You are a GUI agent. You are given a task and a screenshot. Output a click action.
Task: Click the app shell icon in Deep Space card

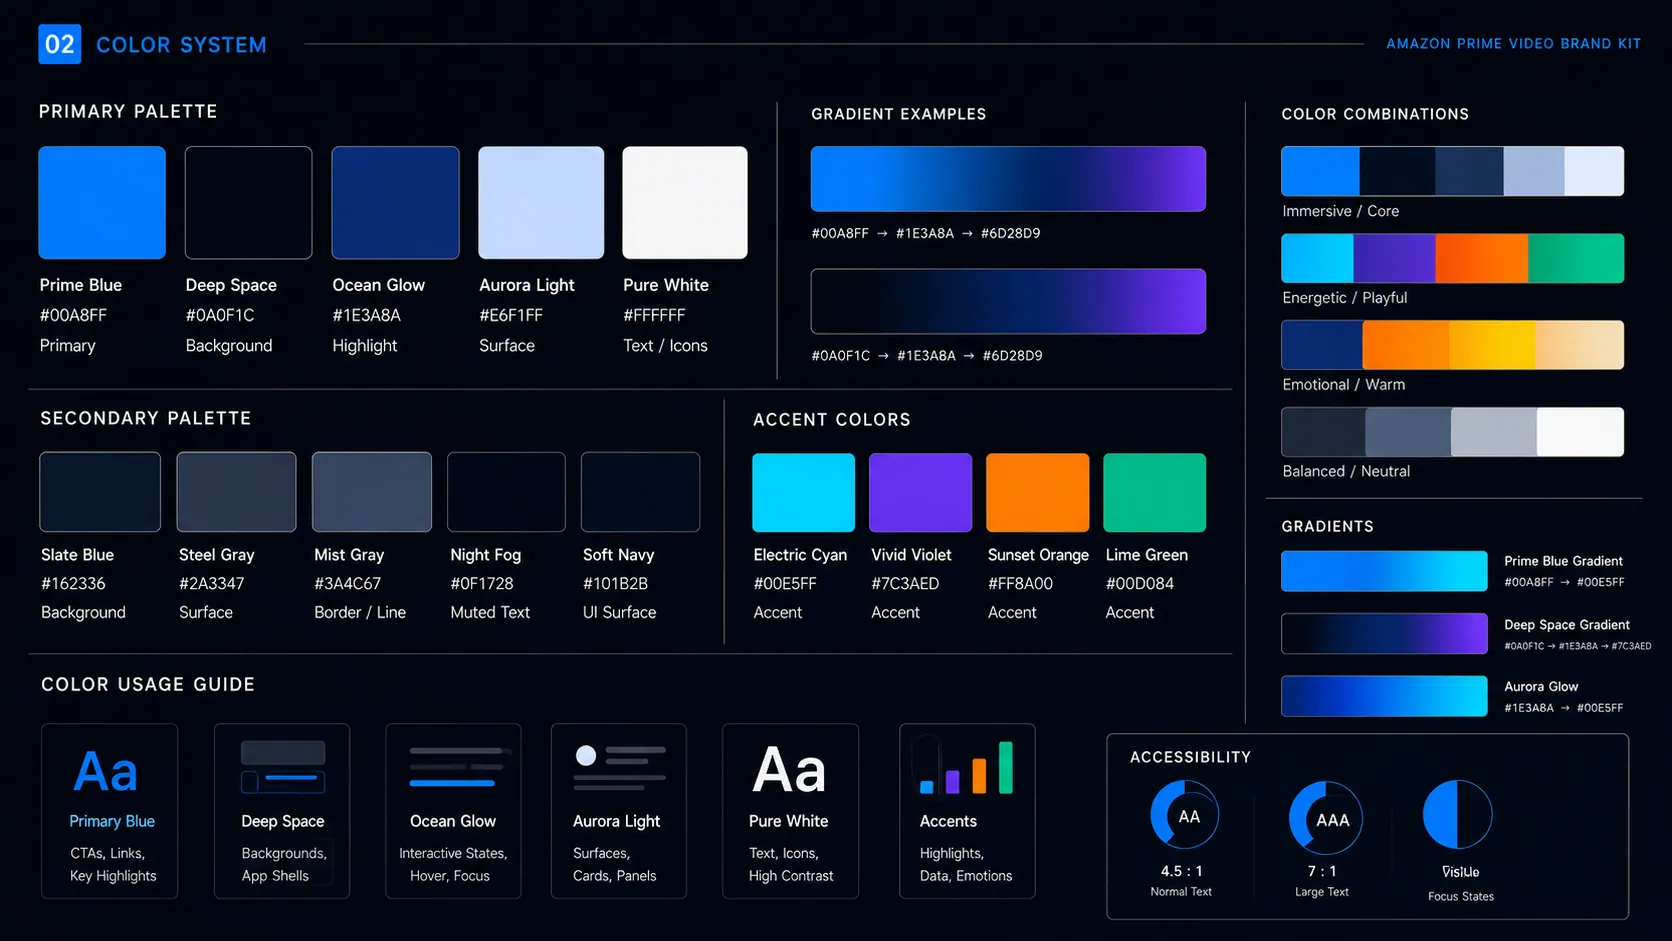[x=283, y=767]
